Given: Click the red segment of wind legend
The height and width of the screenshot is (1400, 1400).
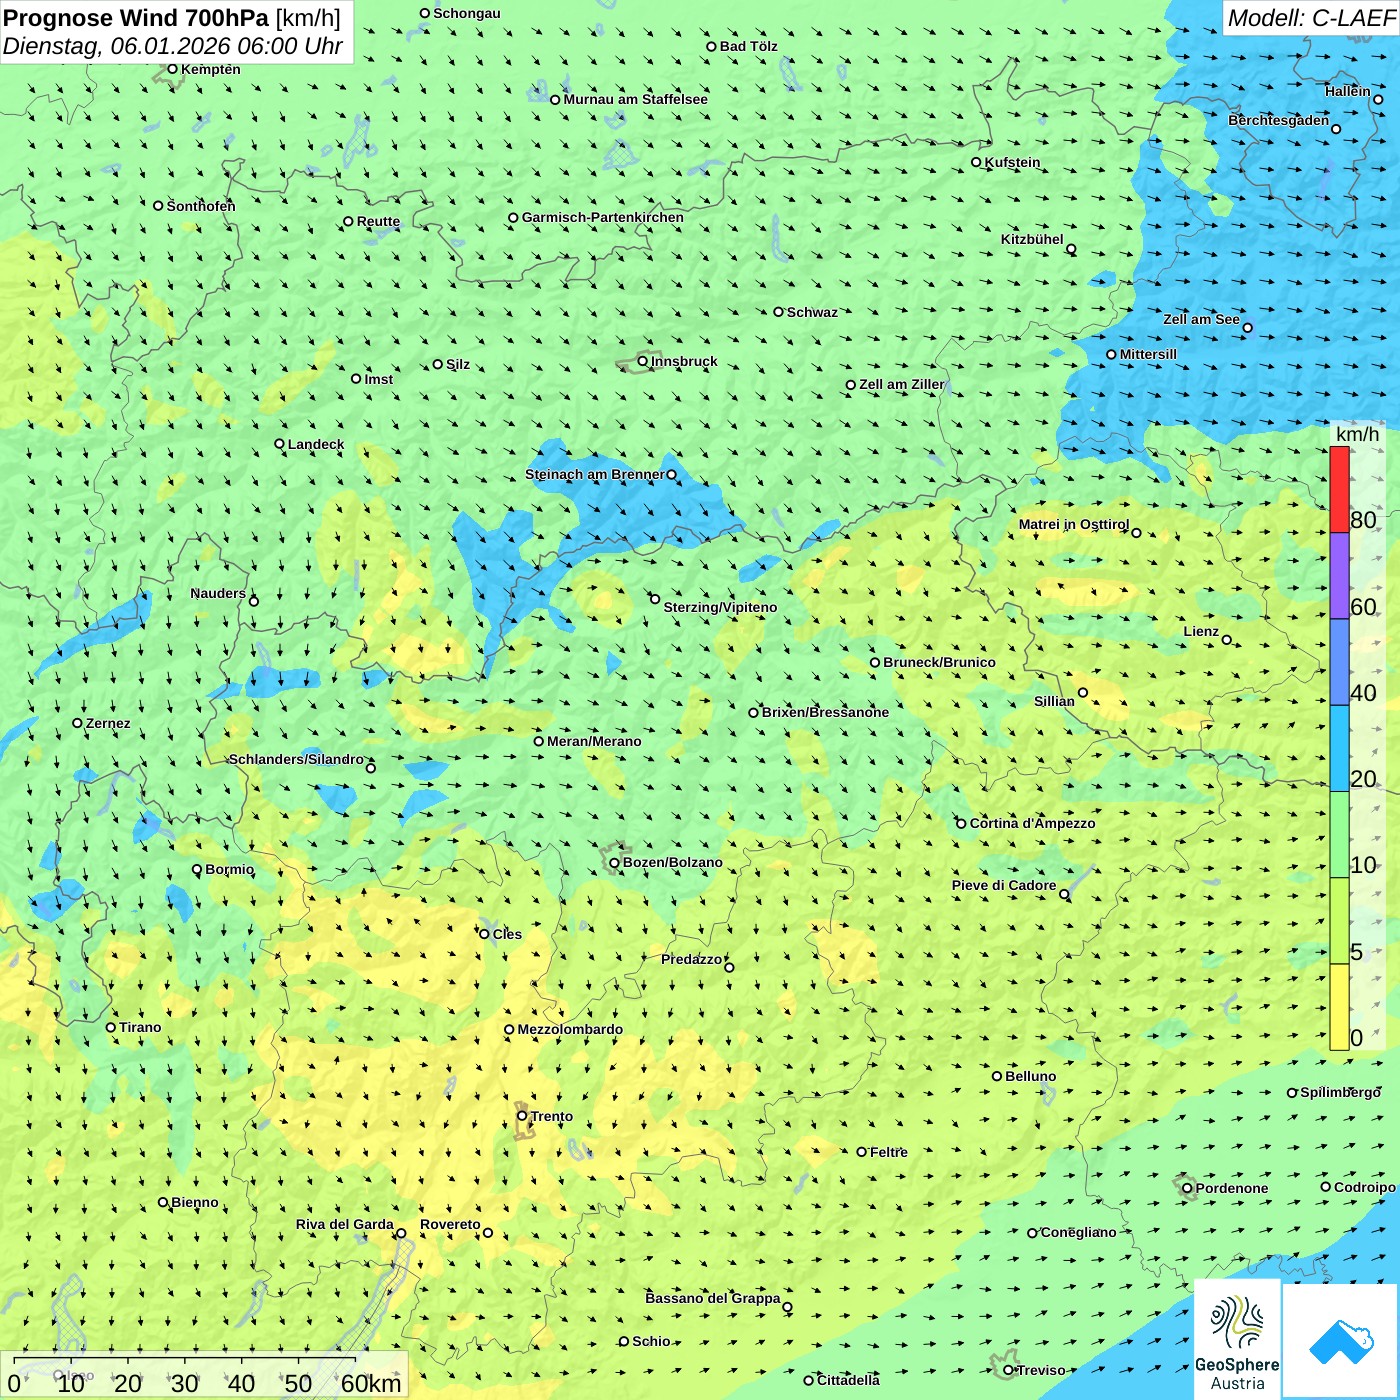Looking at the screenshot, I should coord(1339,489).
